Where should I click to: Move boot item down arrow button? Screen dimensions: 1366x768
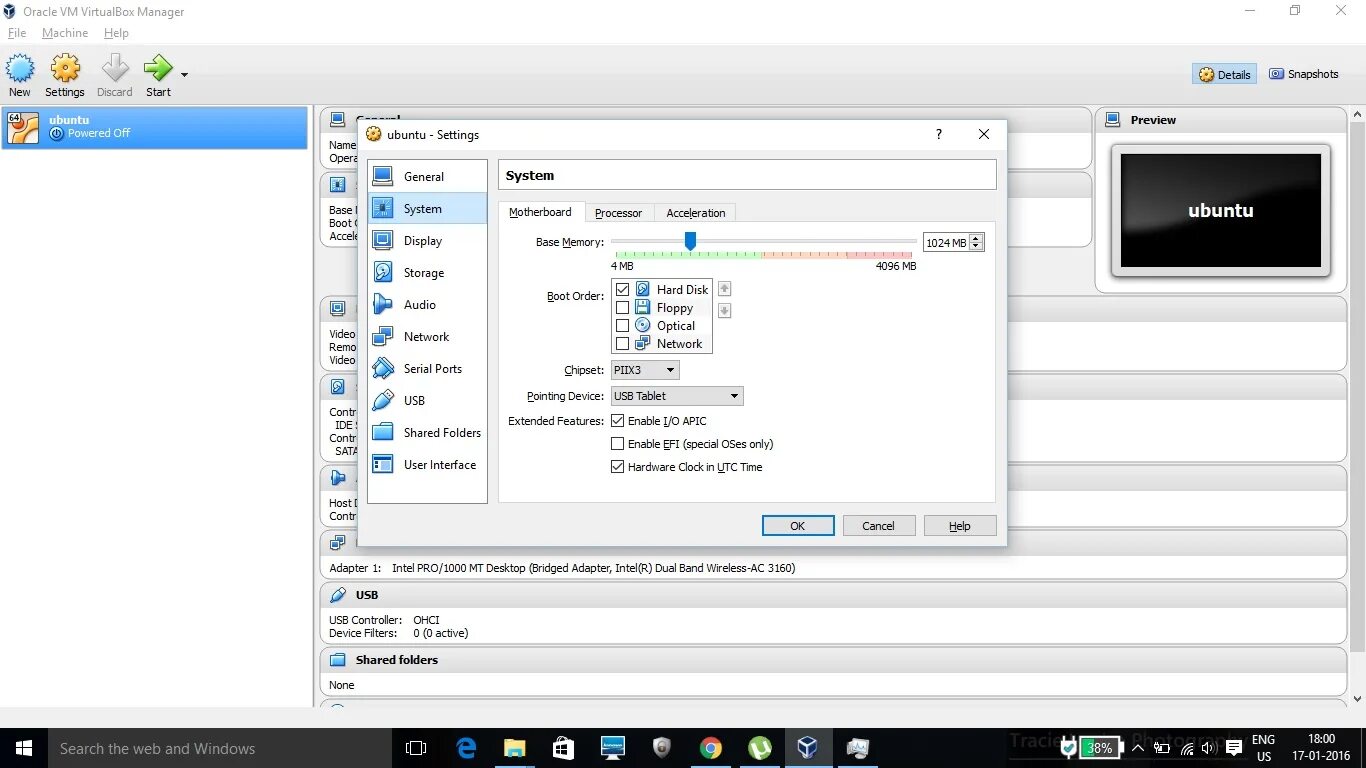725,311
